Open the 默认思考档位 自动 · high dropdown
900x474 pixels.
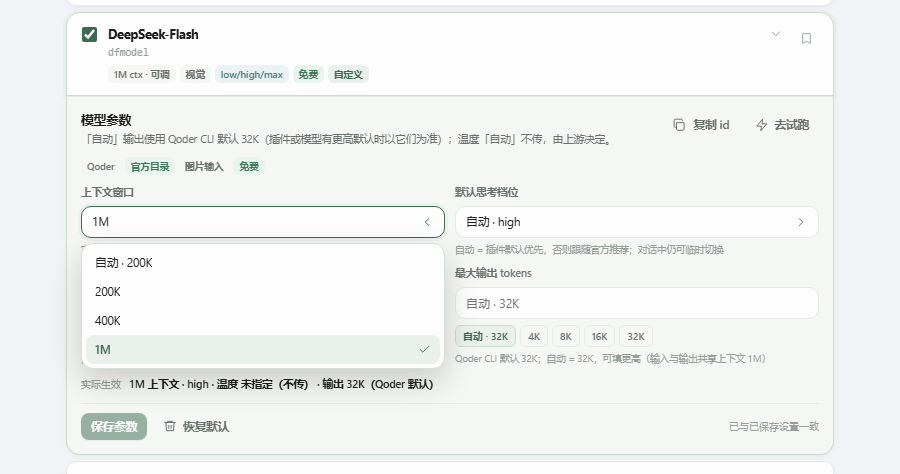(637, 222)
